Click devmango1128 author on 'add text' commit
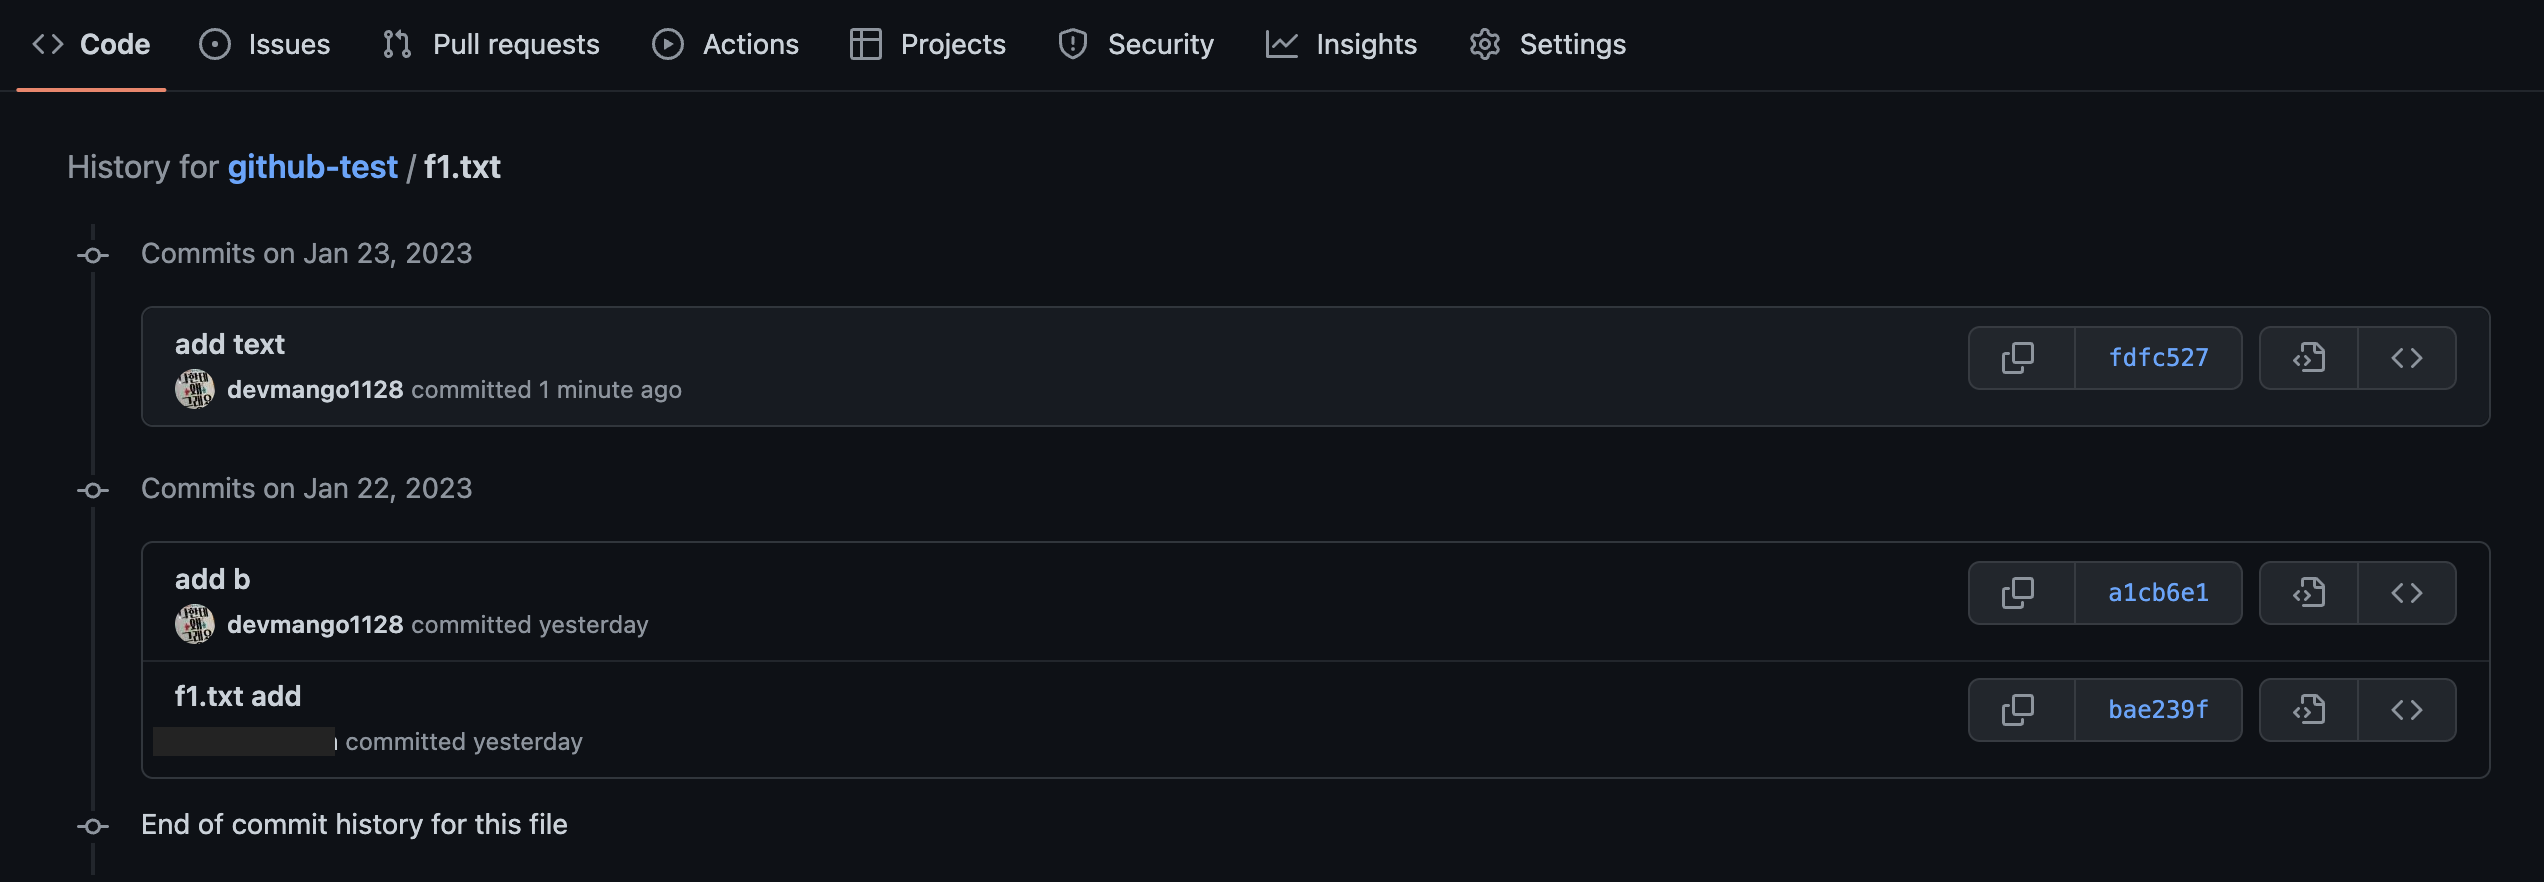Image resolution: width=2544 pixels, height=882 pixels. coord(315,390)
